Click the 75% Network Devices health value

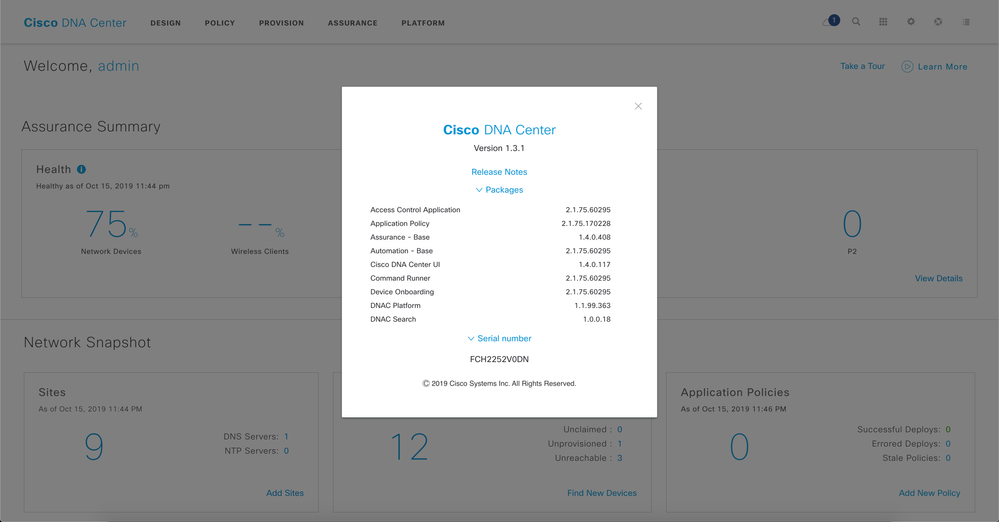(111, 224)
